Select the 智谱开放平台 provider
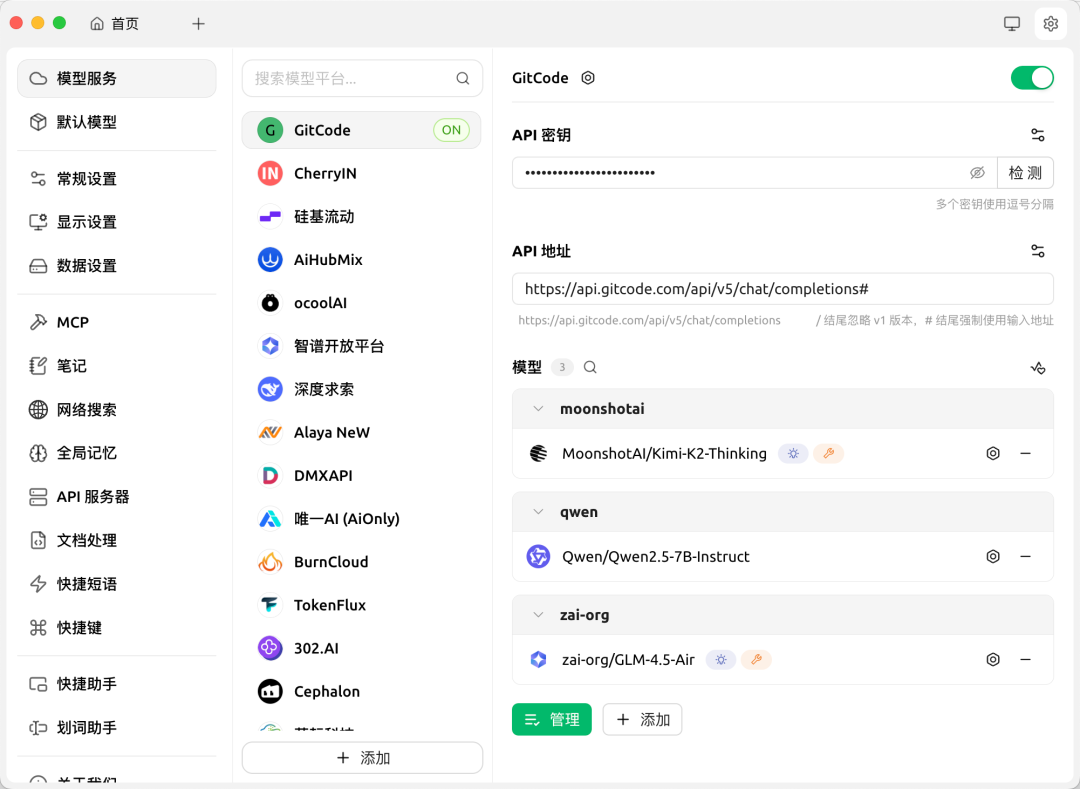 [x=362, y=346]
